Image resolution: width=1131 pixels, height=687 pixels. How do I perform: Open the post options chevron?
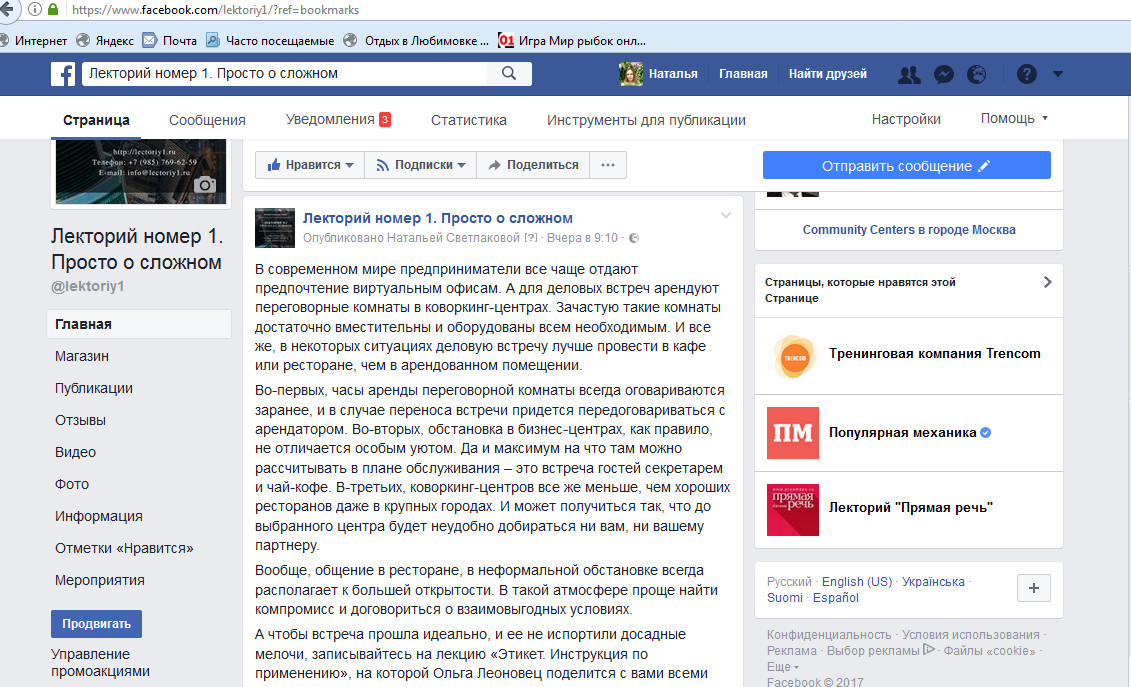726,215
